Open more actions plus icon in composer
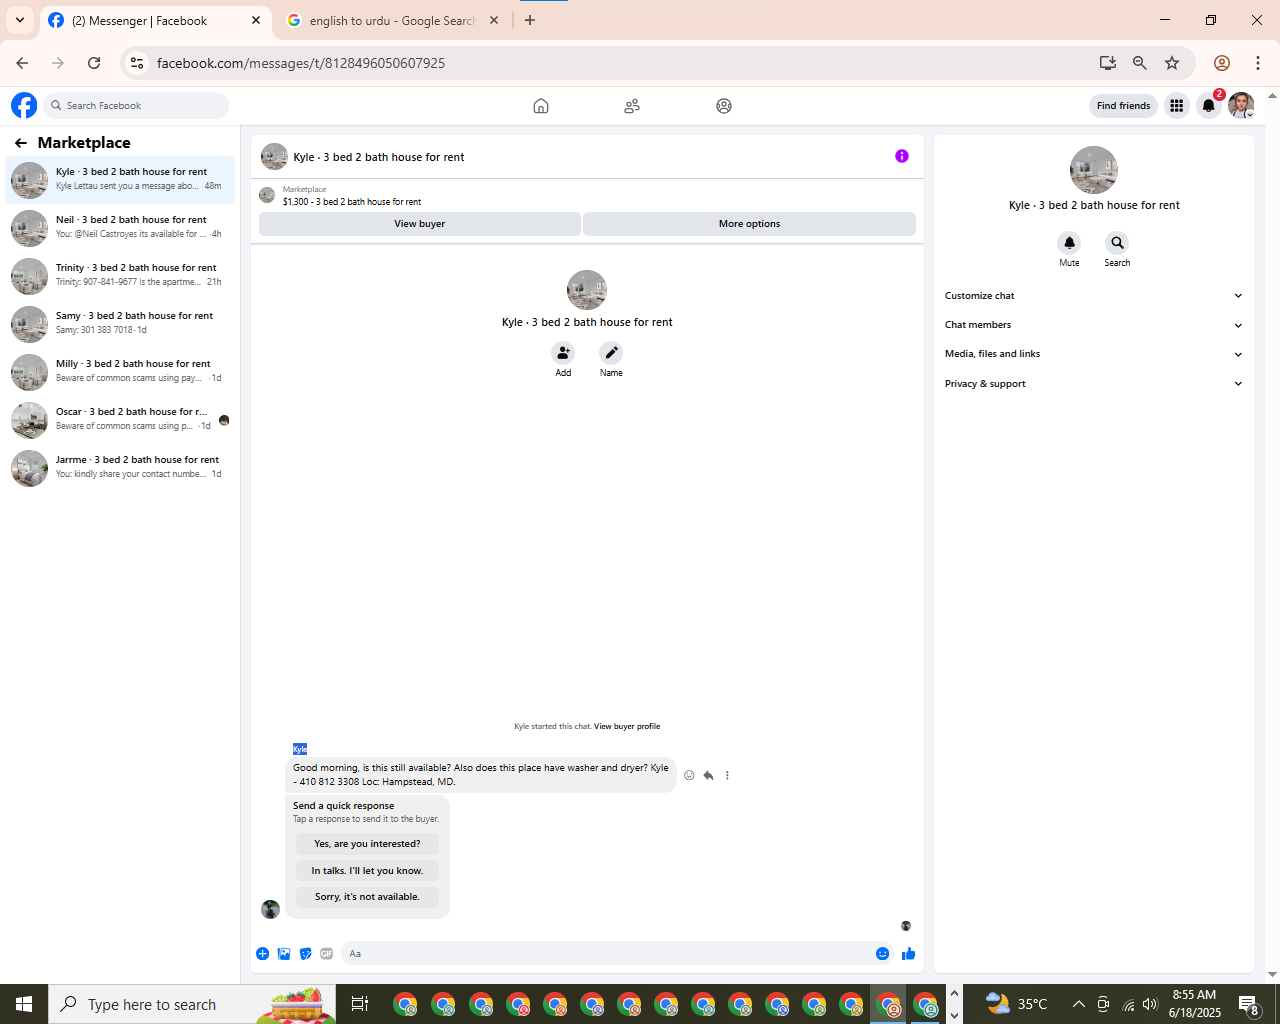Image resolution: width=1280 pixels, height=1024 pixels. point(262,954)
